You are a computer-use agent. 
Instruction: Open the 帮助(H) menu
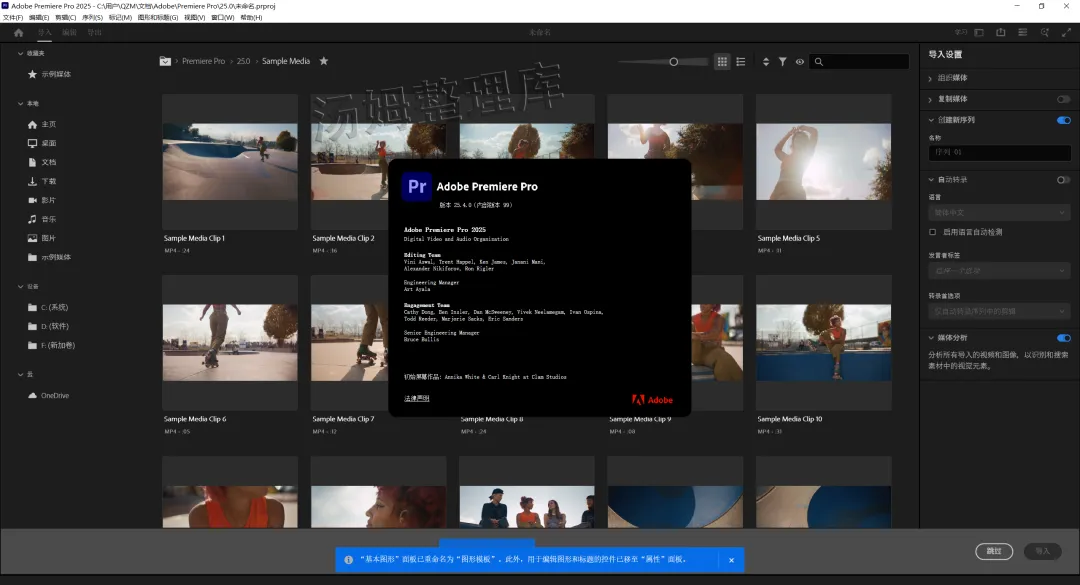tap(251, 17)
